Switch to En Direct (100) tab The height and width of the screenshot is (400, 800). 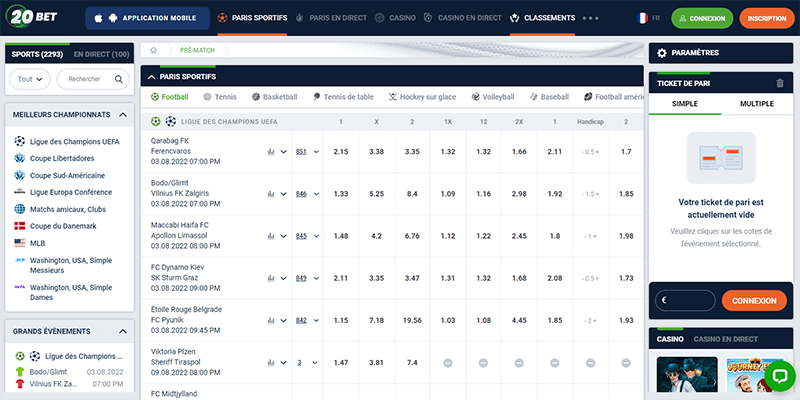point(102,54)
